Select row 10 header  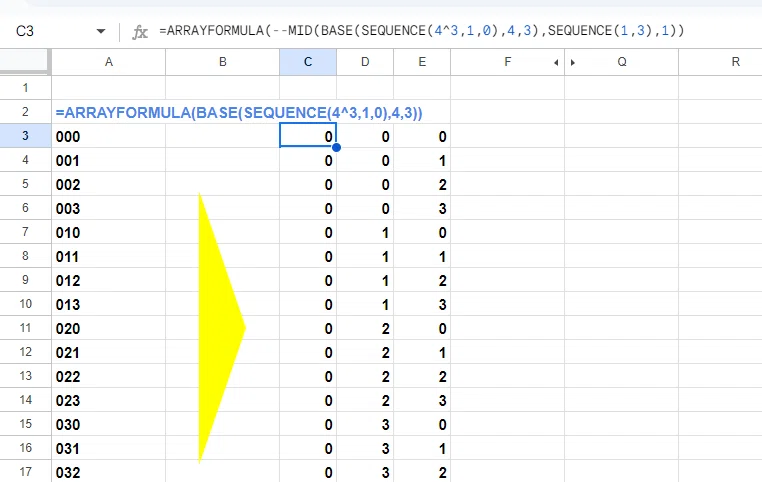(25, 304)
